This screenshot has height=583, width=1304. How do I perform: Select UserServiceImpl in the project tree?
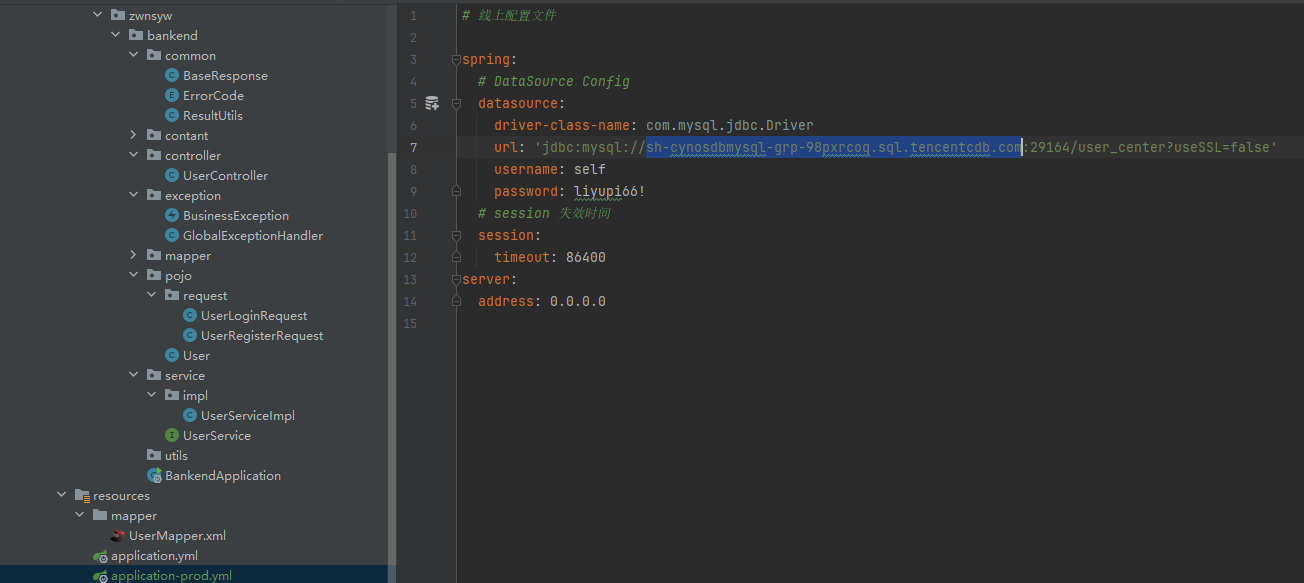point(248,415)
